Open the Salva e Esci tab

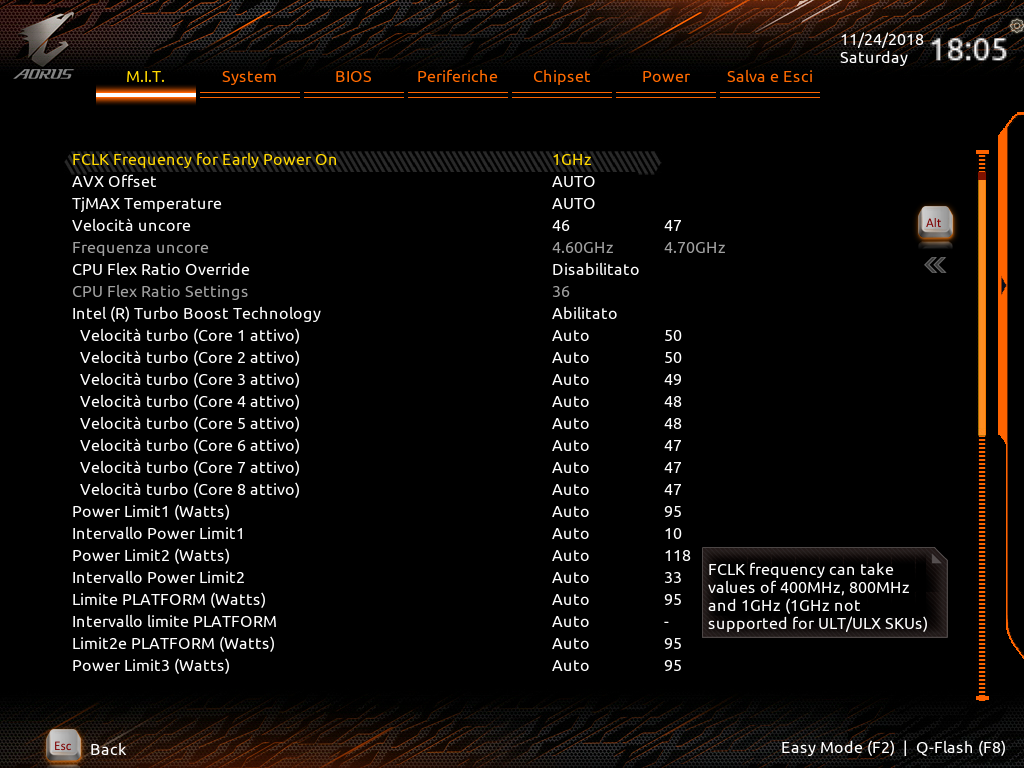tap(769, 77)
